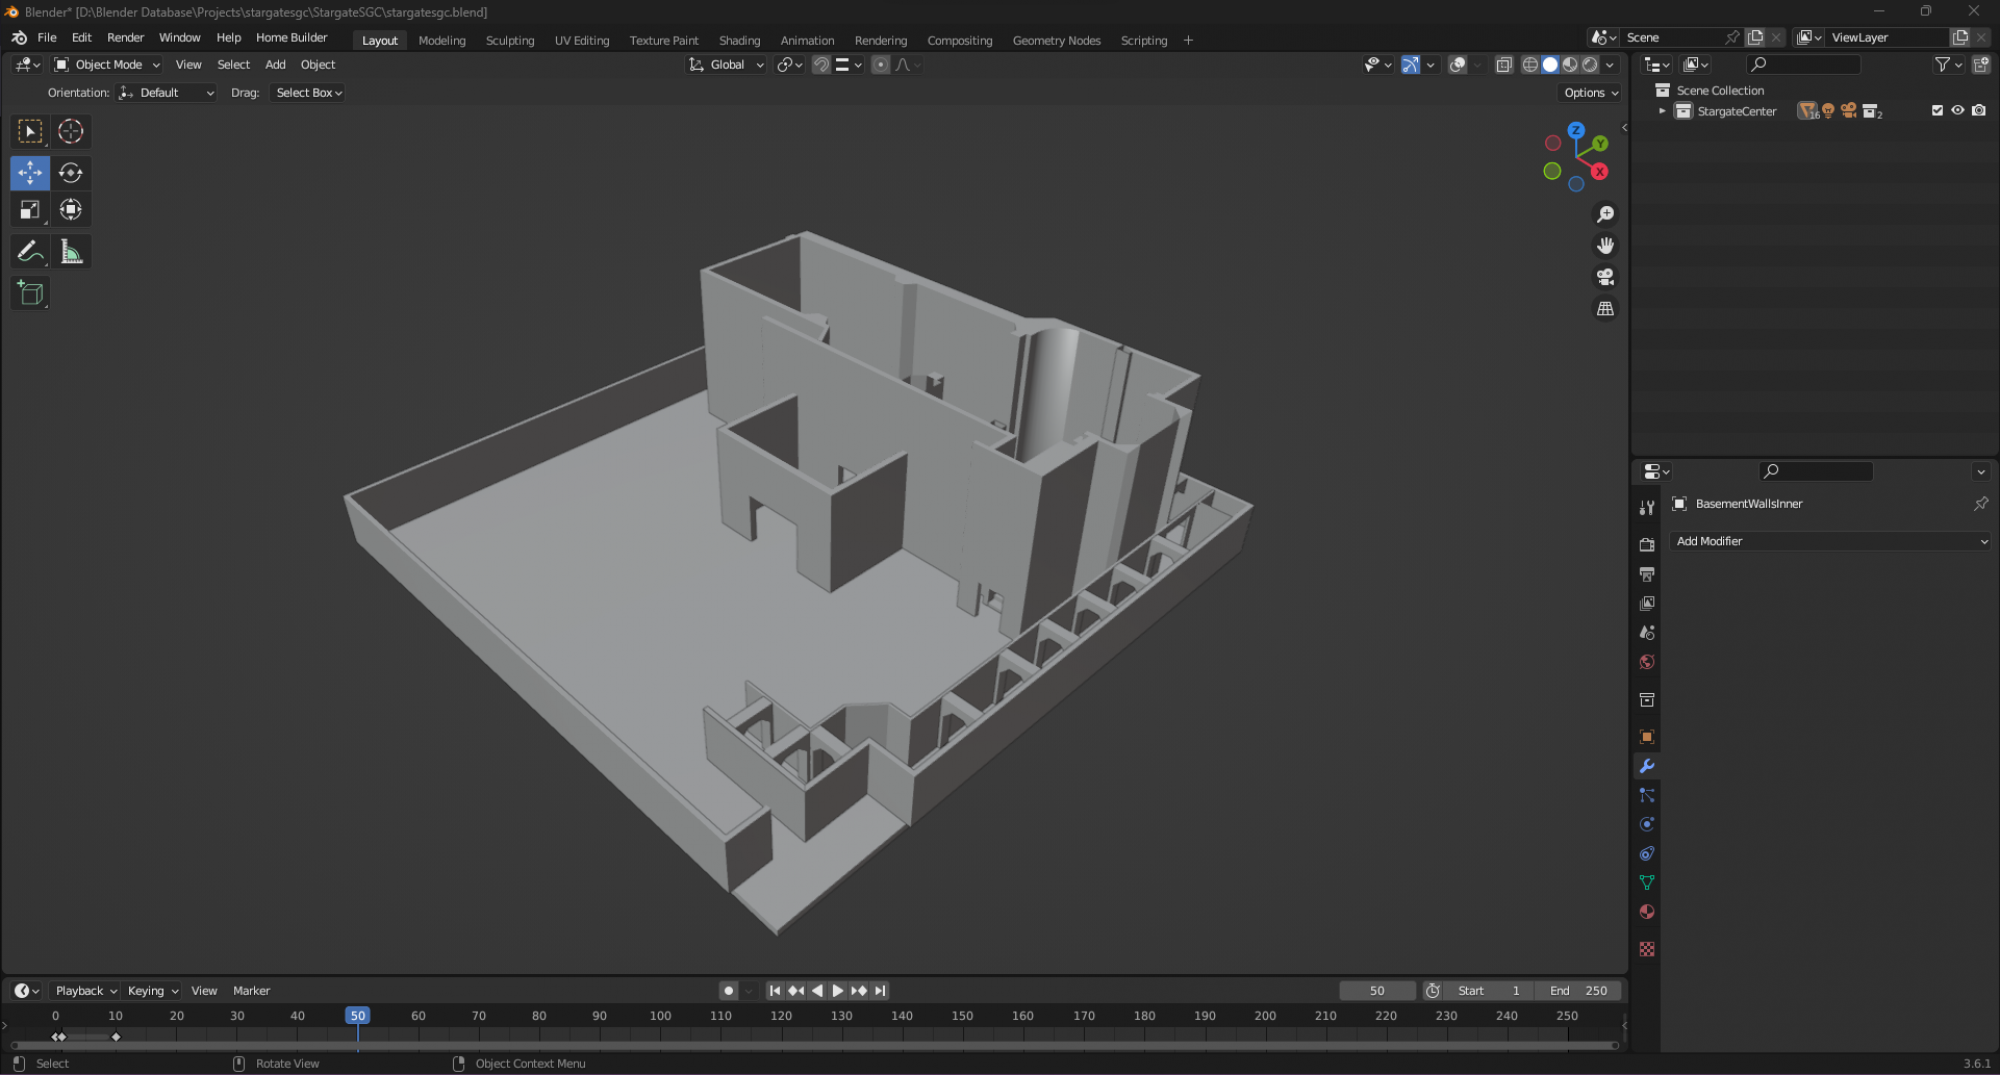Click frame 100 on the timeline
Viewport: 2000px width, 1075px height.
[x=660, y=1016]
